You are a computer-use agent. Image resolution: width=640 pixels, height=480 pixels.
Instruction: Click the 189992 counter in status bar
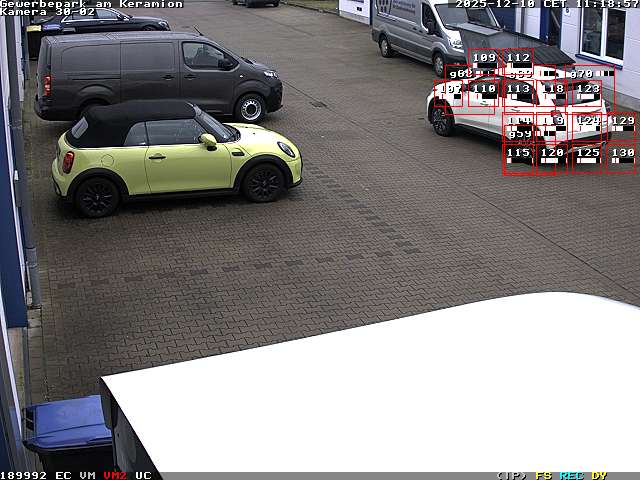(x=23, y=475)
